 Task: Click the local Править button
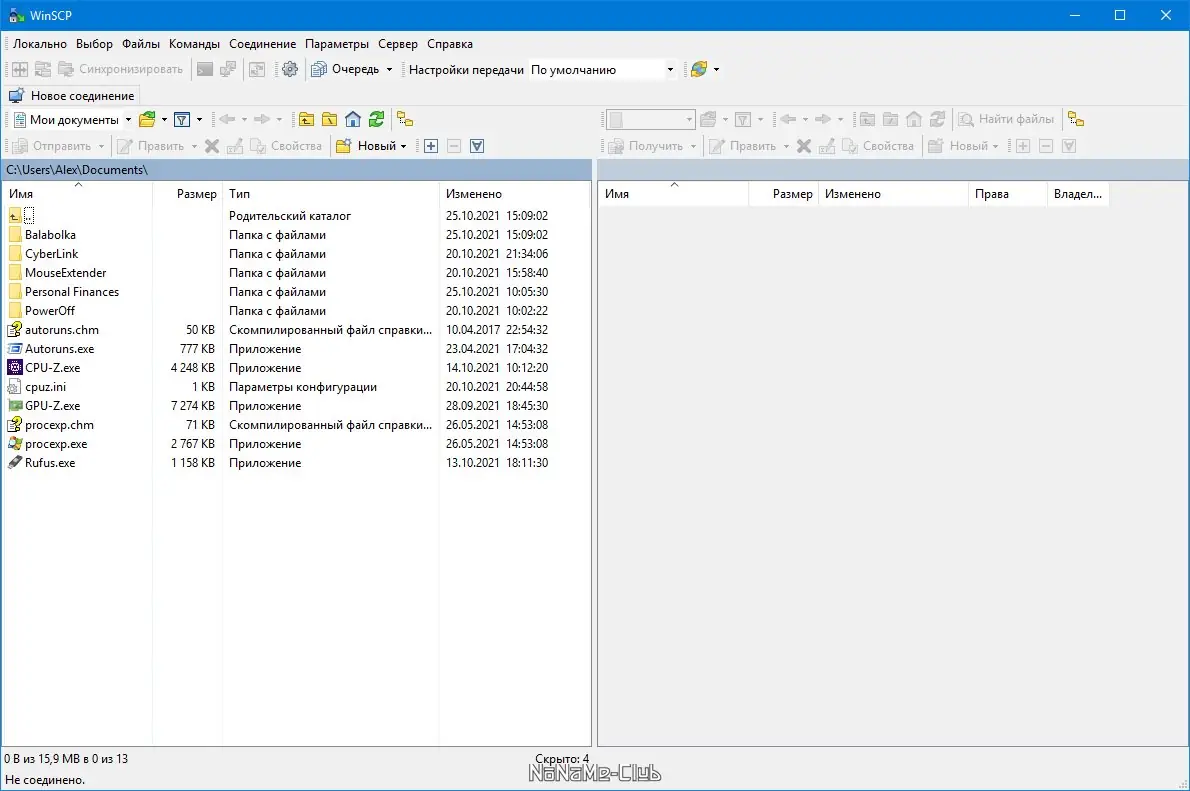[150, 146]
